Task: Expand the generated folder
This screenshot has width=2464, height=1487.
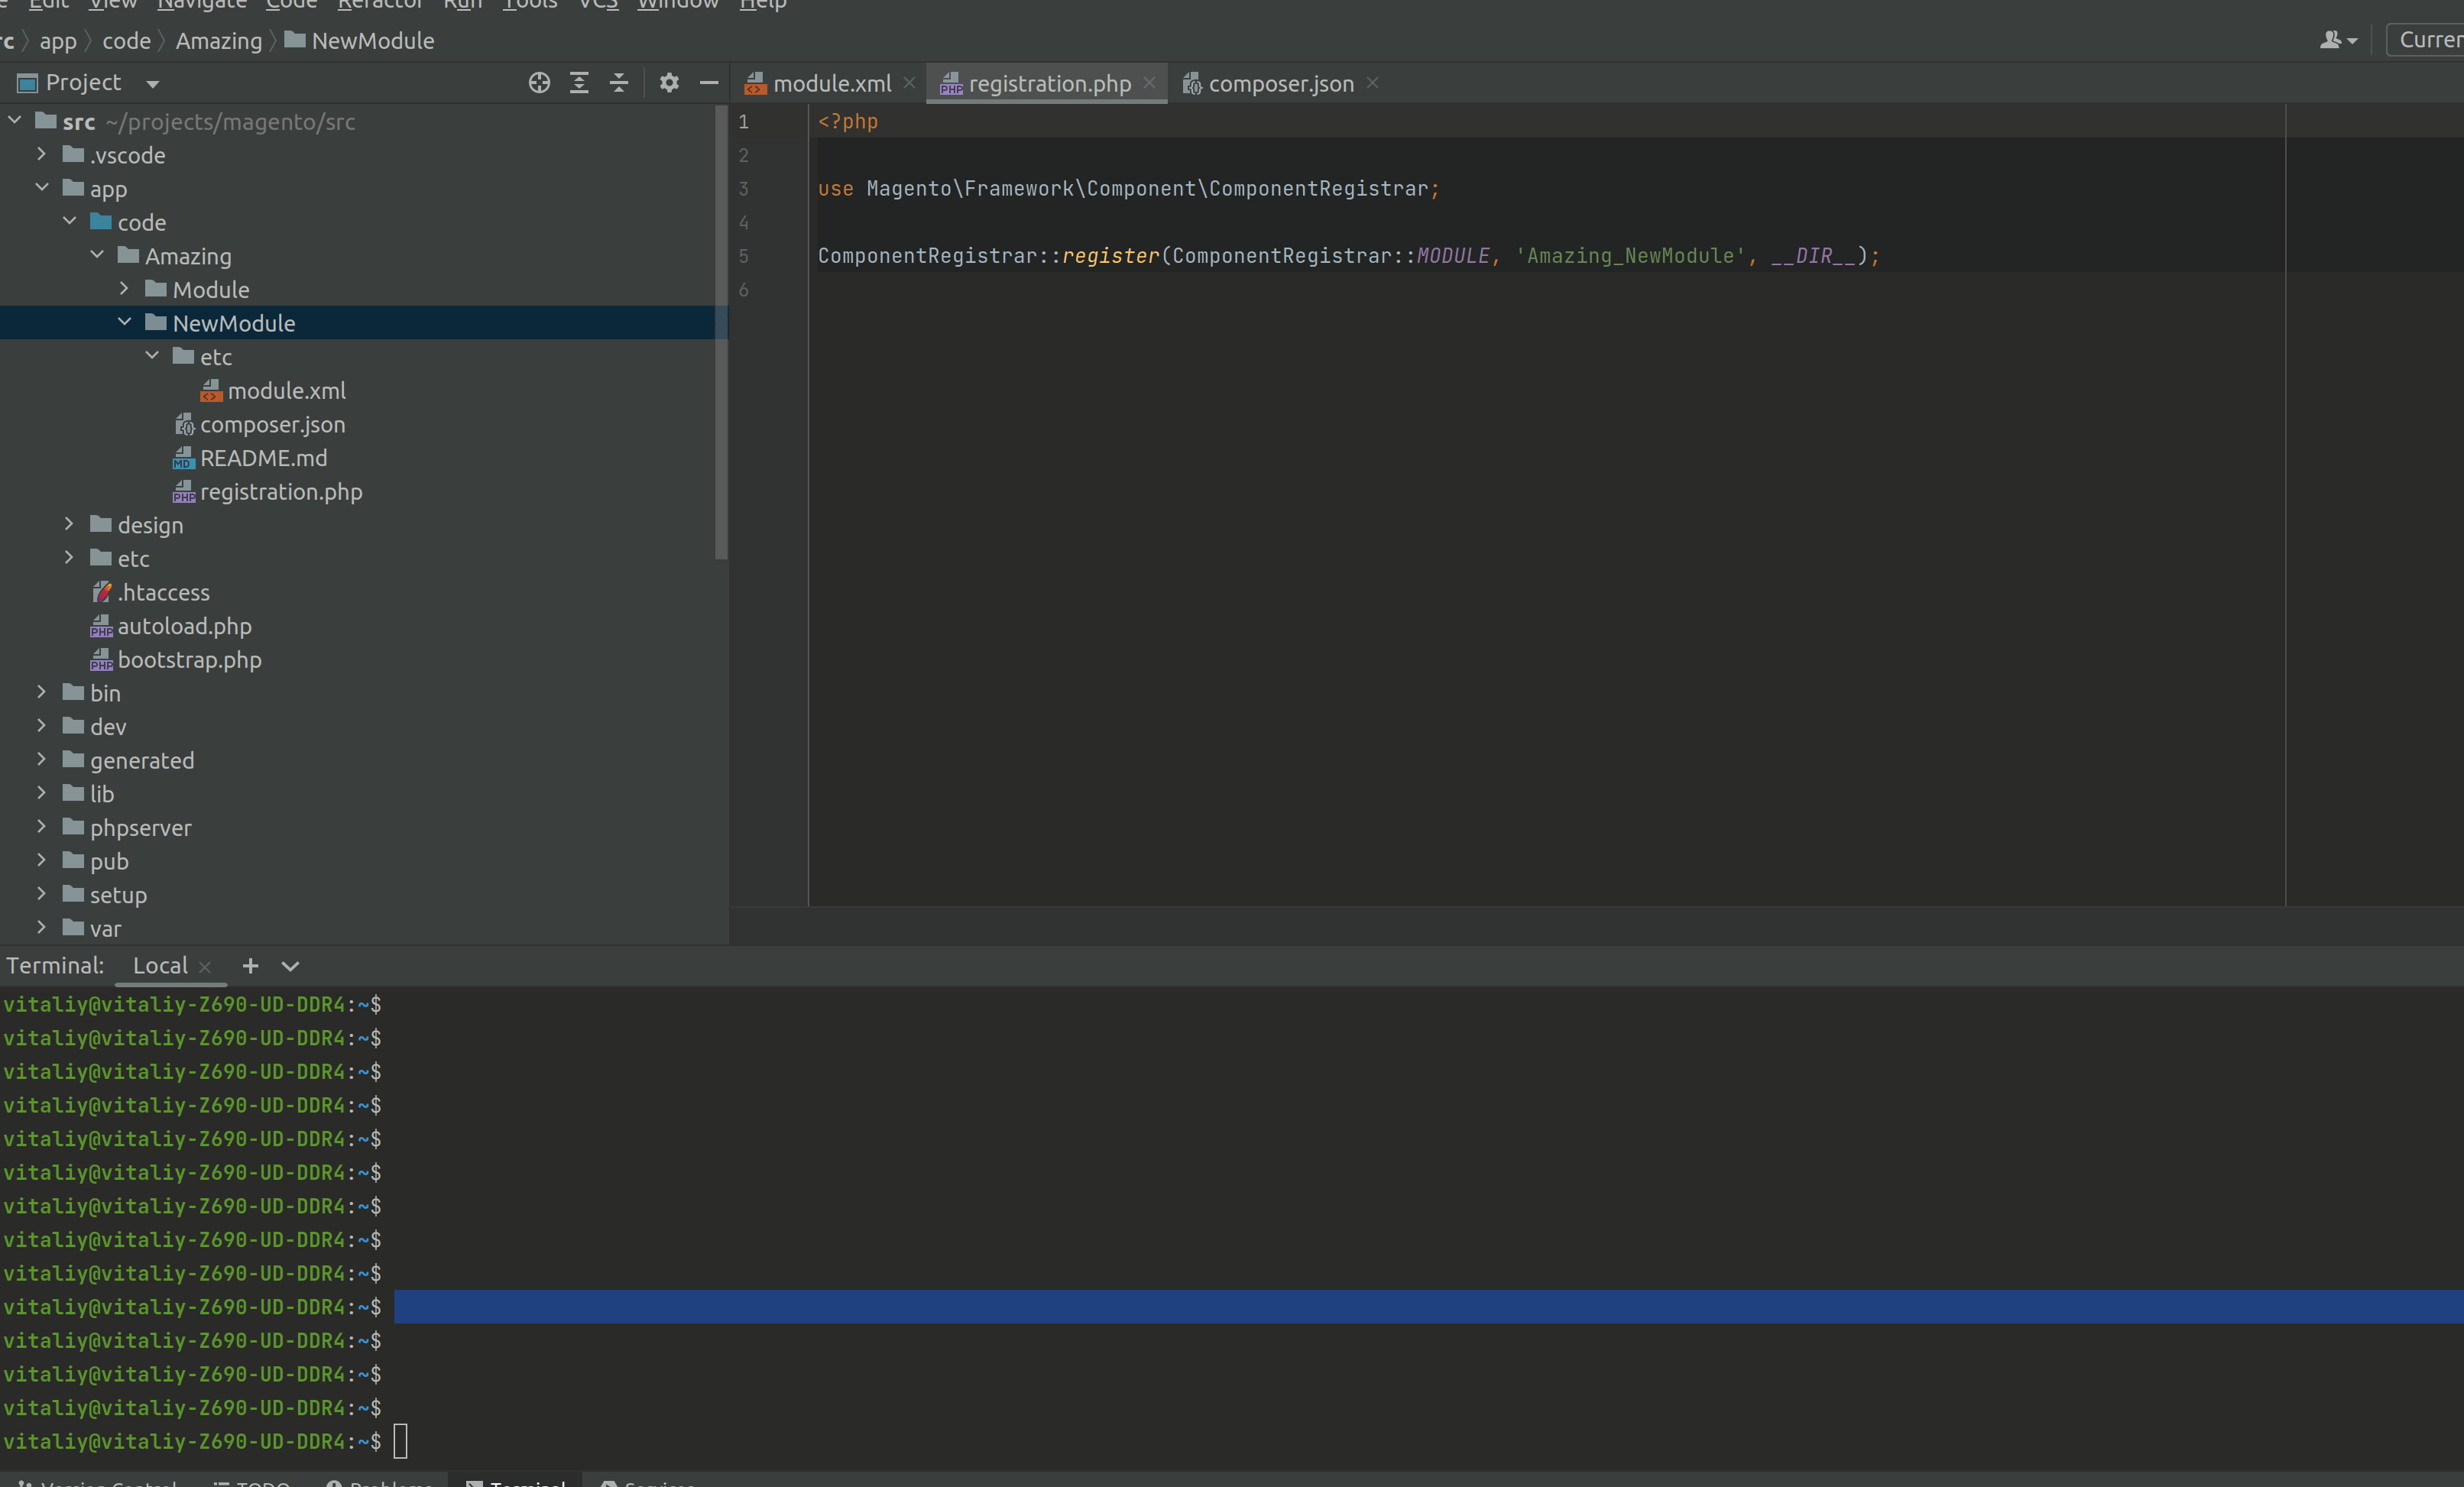Action: pyautogui.click(x=41, y=760)
